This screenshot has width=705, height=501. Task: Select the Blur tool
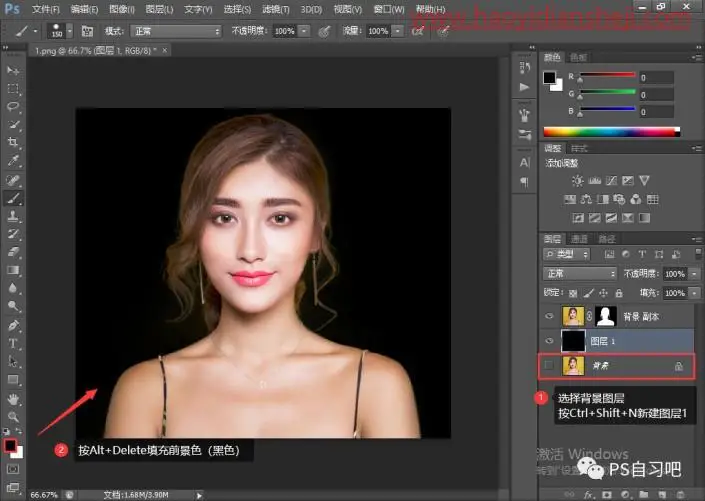(x=13, y=288)
